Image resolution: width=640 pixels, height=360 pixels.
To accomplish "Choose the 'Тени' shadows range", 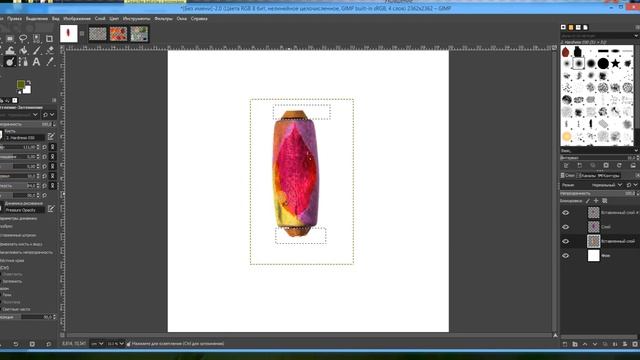I will pos(7,294).
